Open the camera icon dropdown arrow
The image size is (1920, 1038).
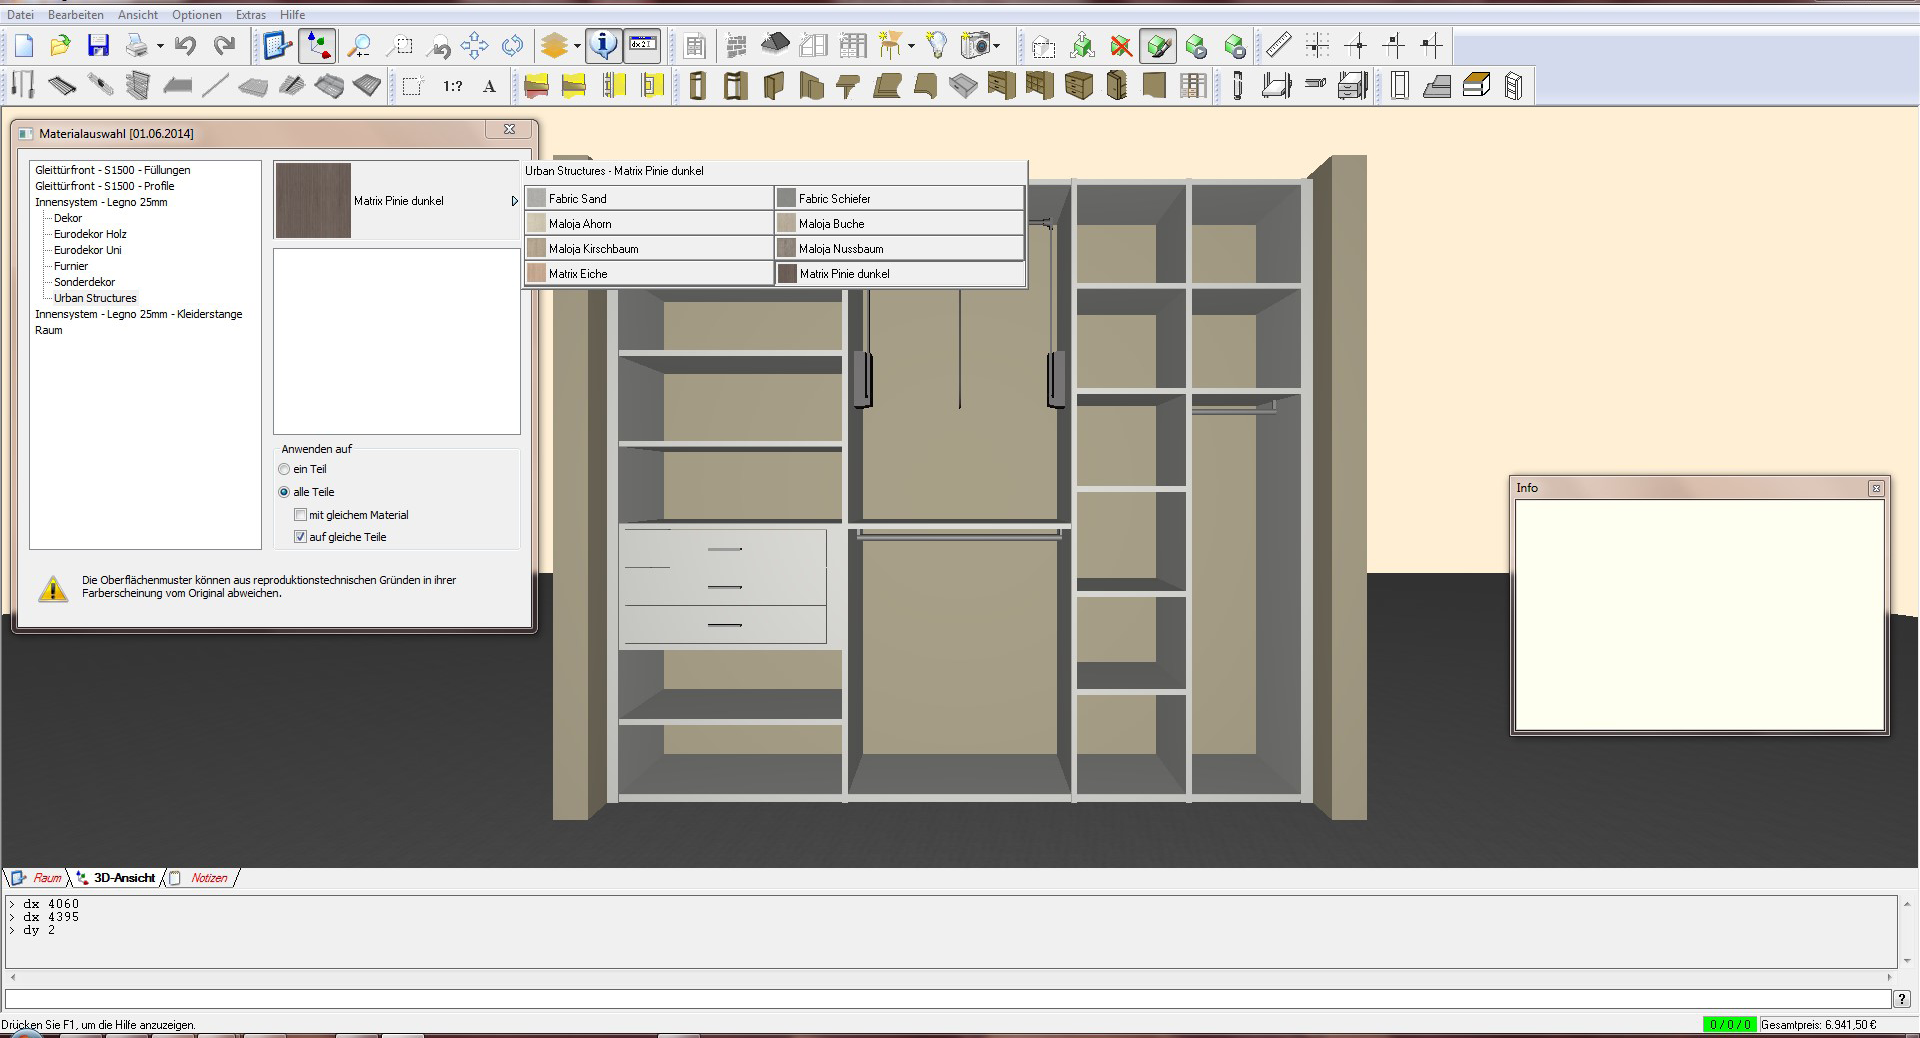click(997, 46)
